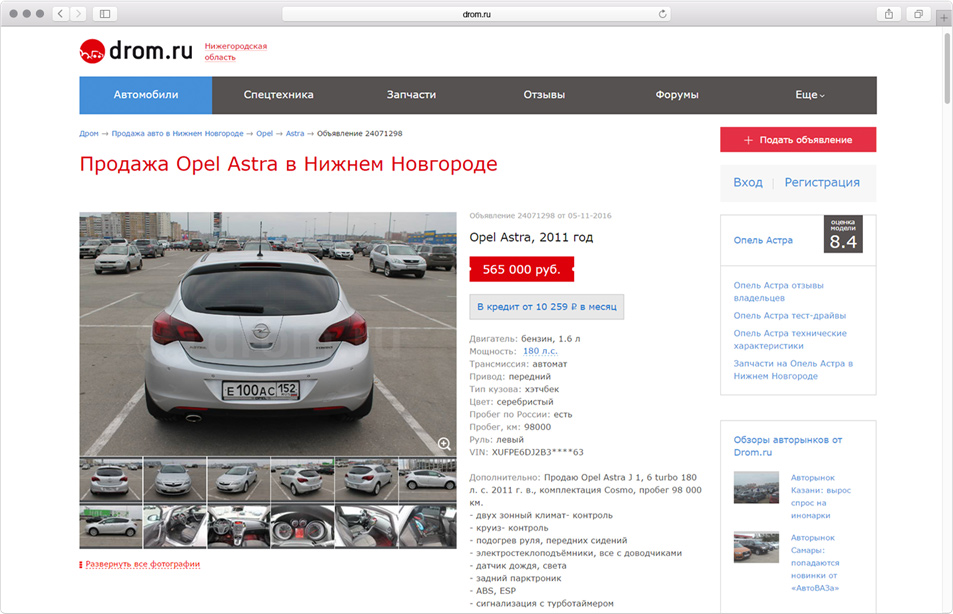Select first thumbnail in top row
Viewport: 953px width, 614px height.
click(110, 480)
